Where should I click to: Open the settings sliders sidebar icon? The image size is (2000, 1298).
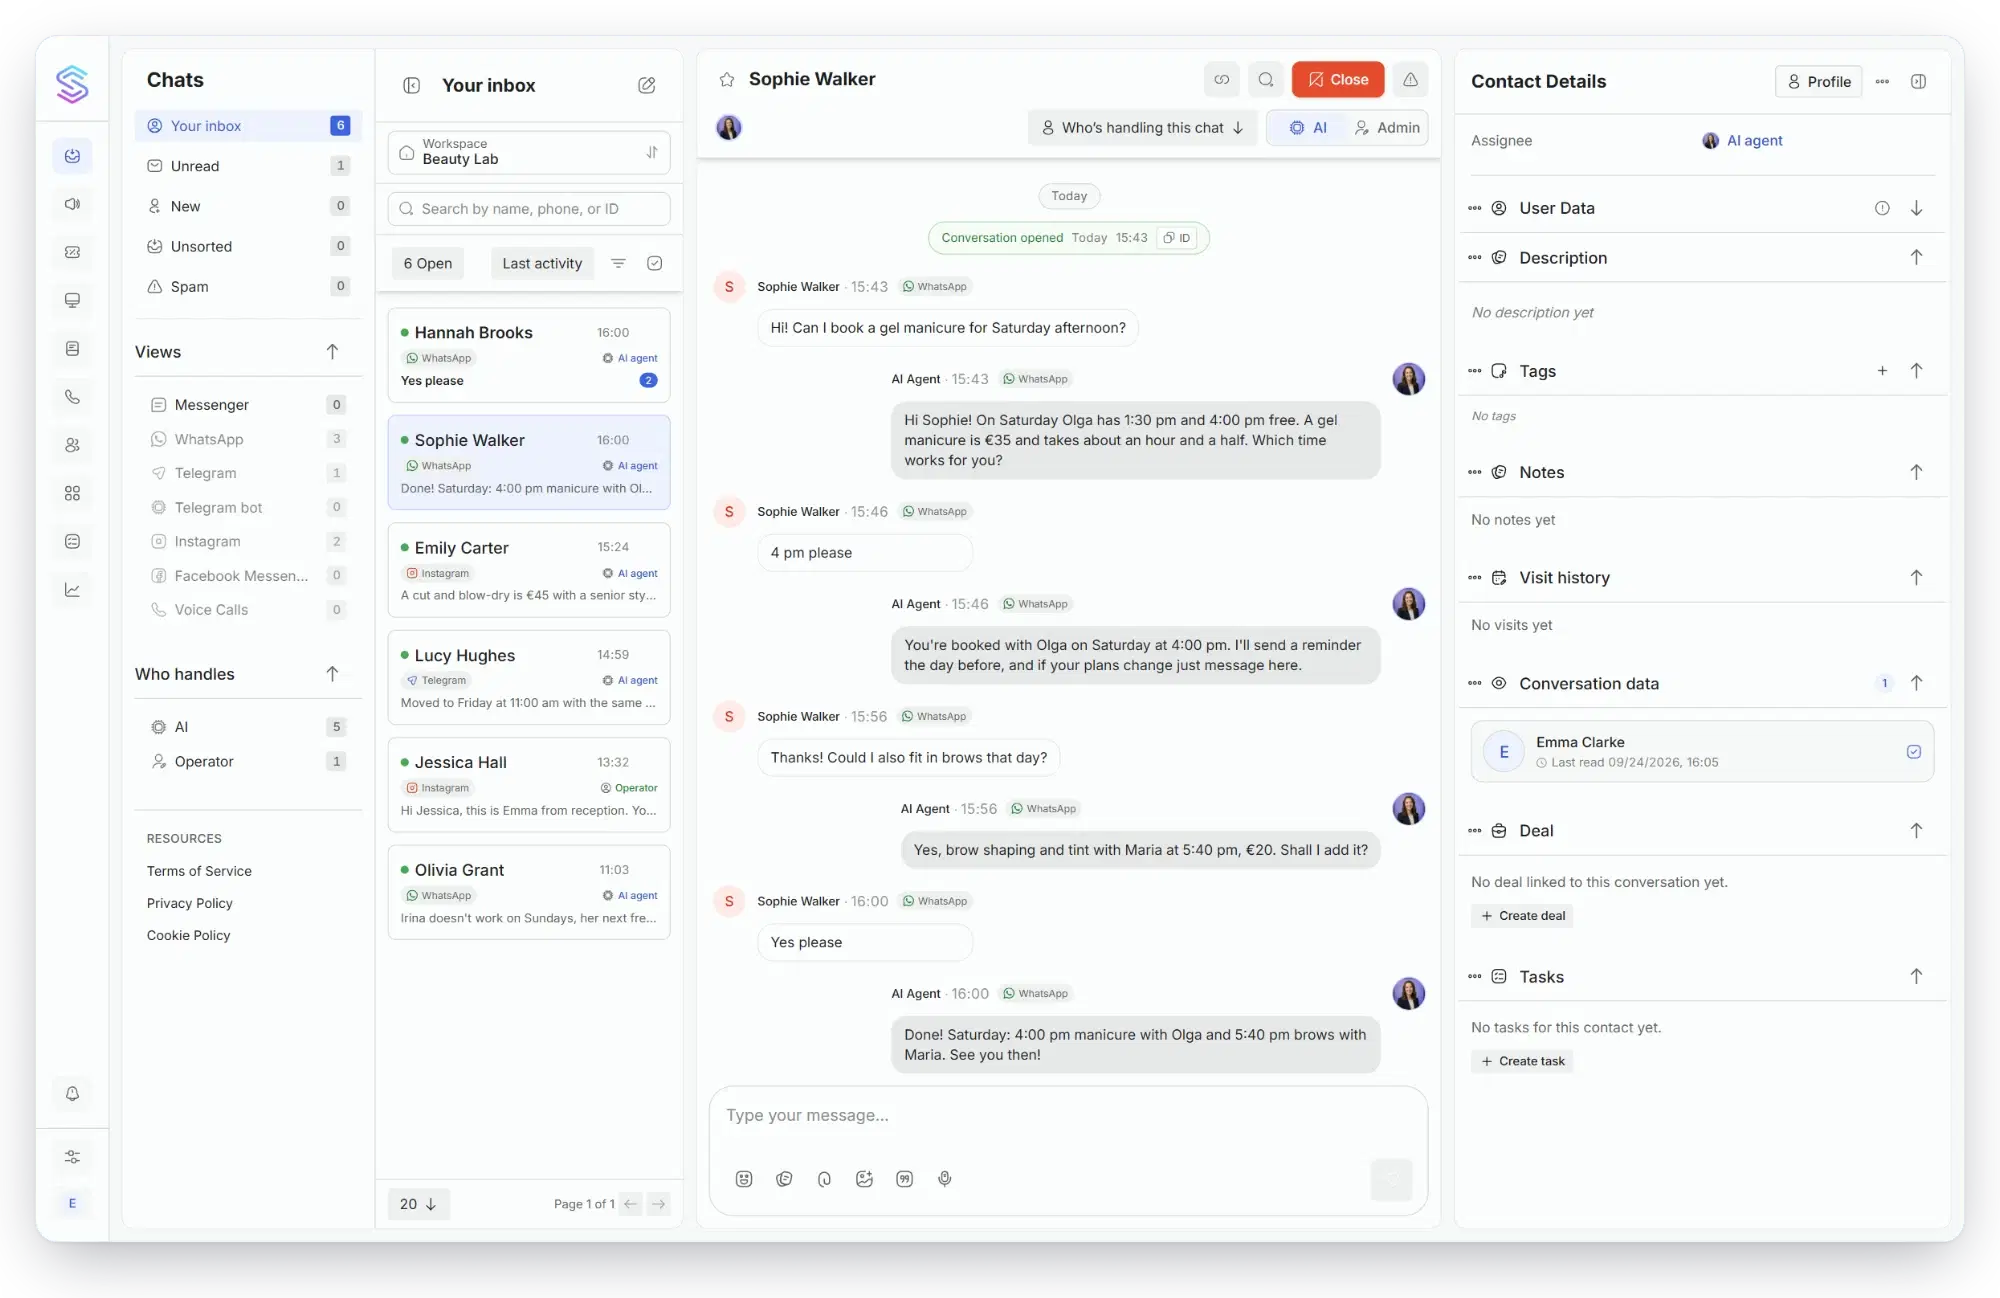tap(72, 1157)
